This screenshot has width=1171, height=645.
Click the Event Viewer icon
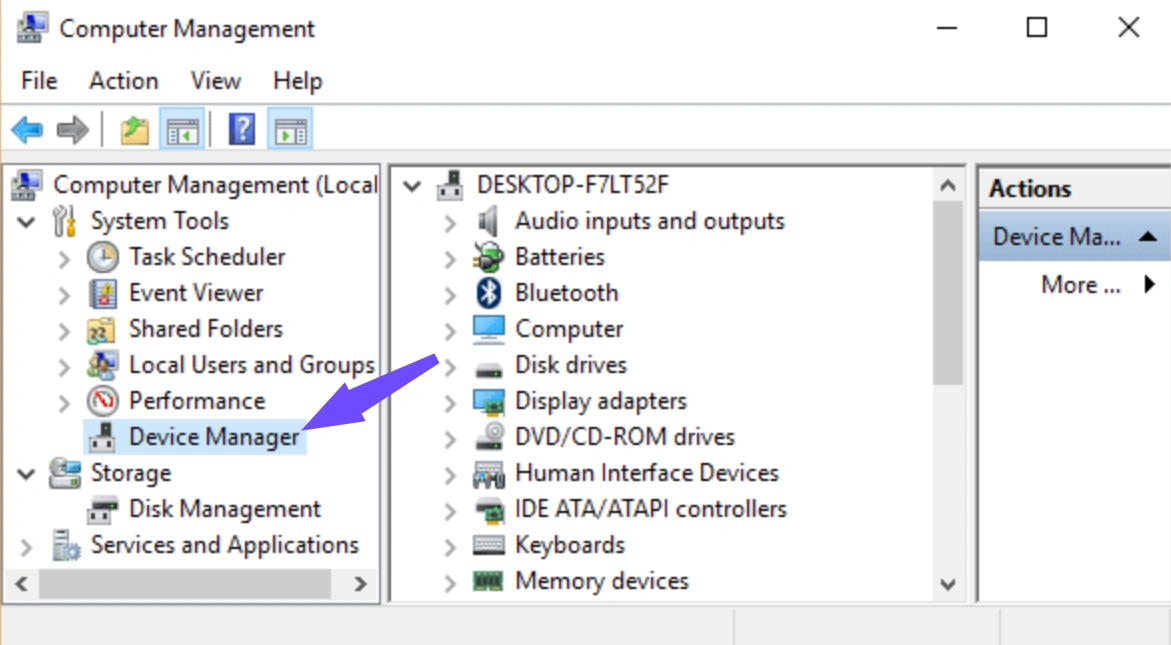pyautogui.click(x=103, y=293)
